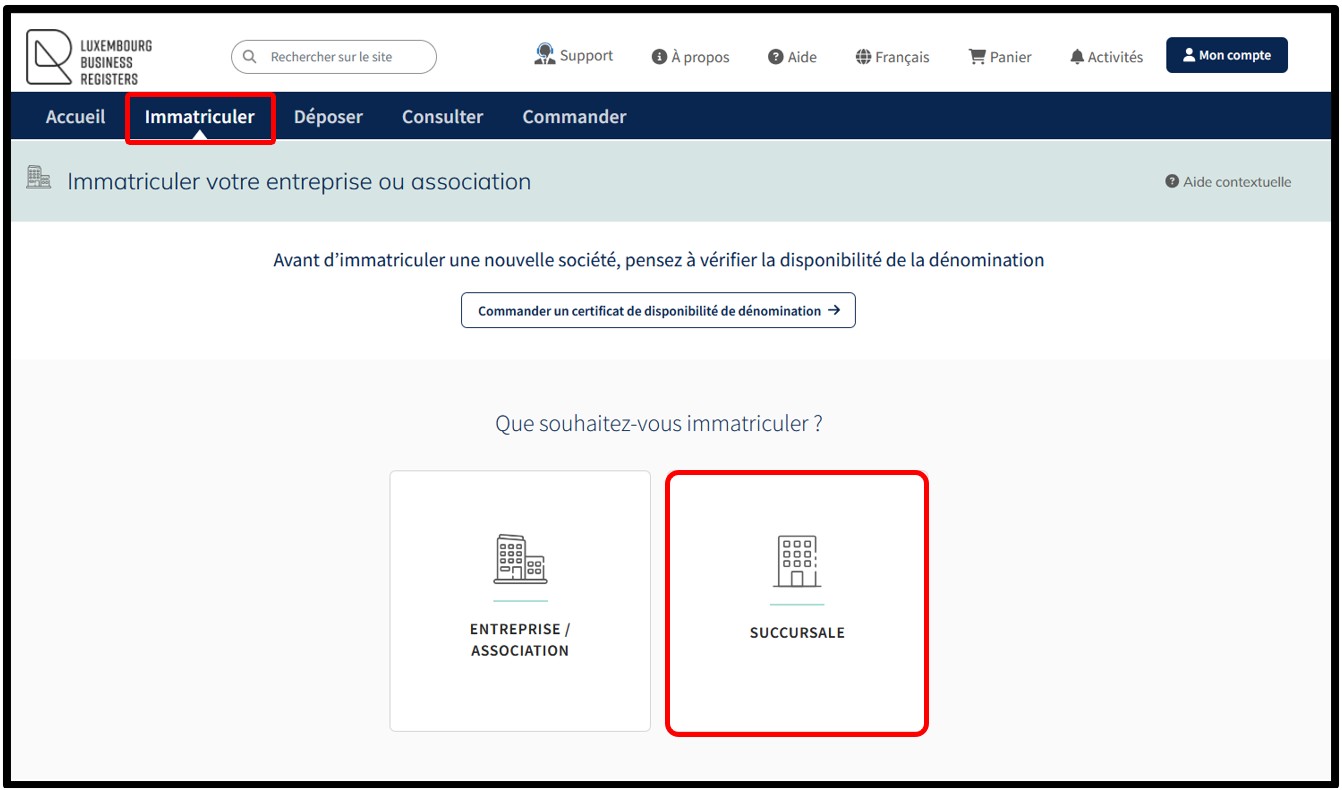Open the Panier shopping cart icon

pos(977,57)
